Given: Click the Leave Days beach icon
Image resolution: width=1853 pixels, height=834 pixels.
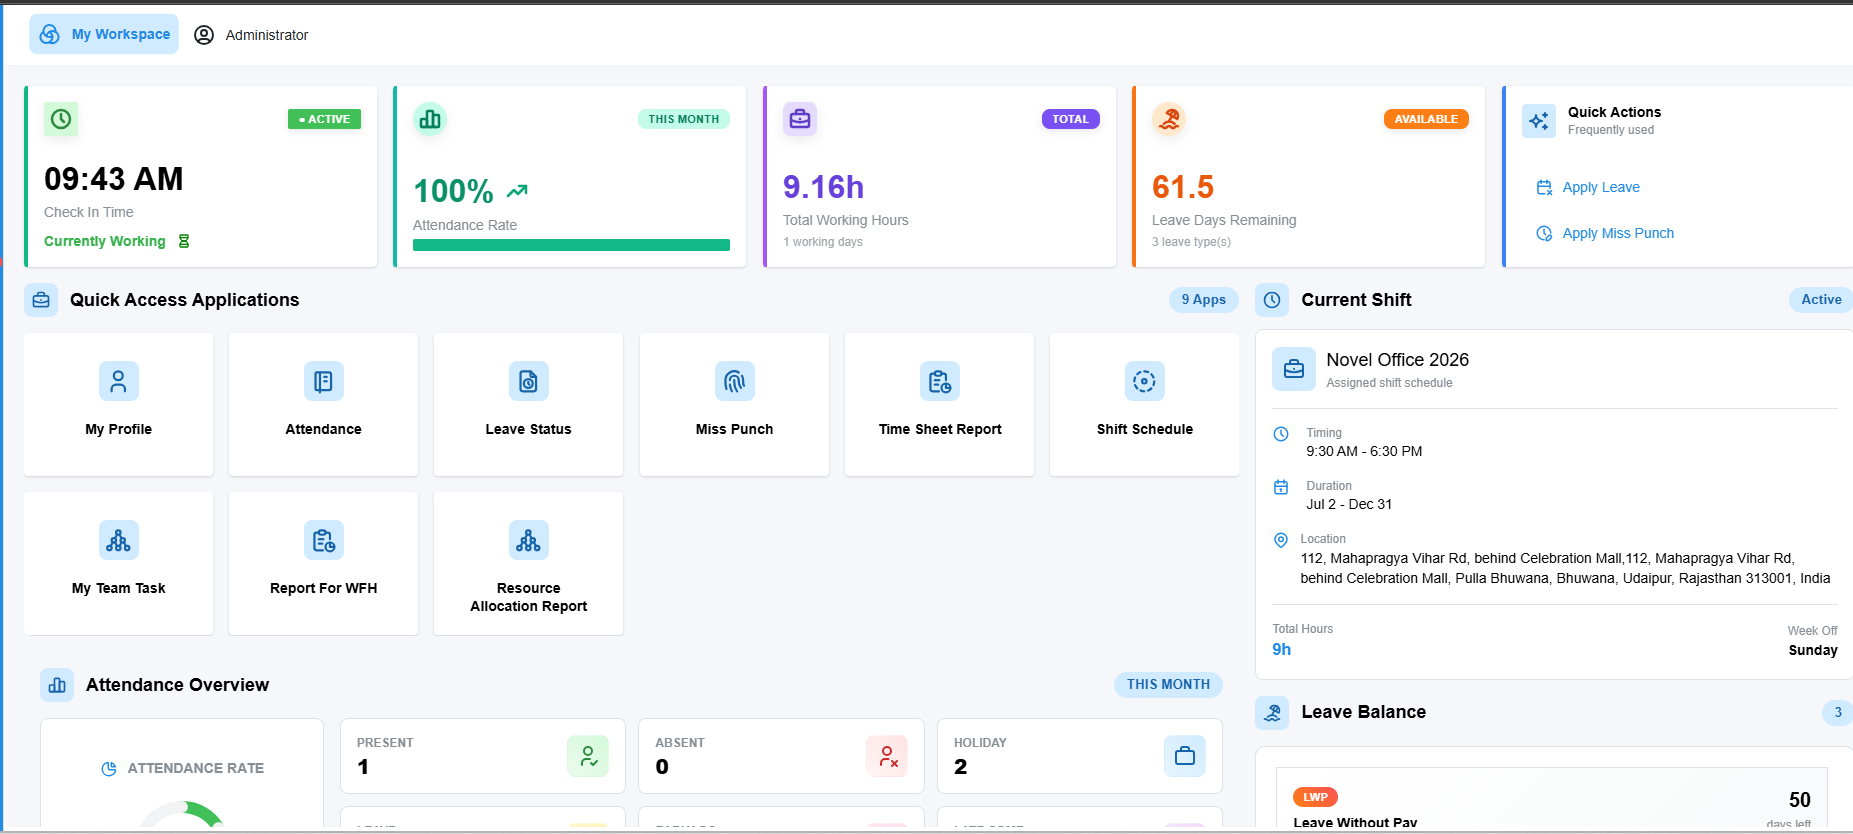Looking at the screenshot, I should tap(1169, 119).
